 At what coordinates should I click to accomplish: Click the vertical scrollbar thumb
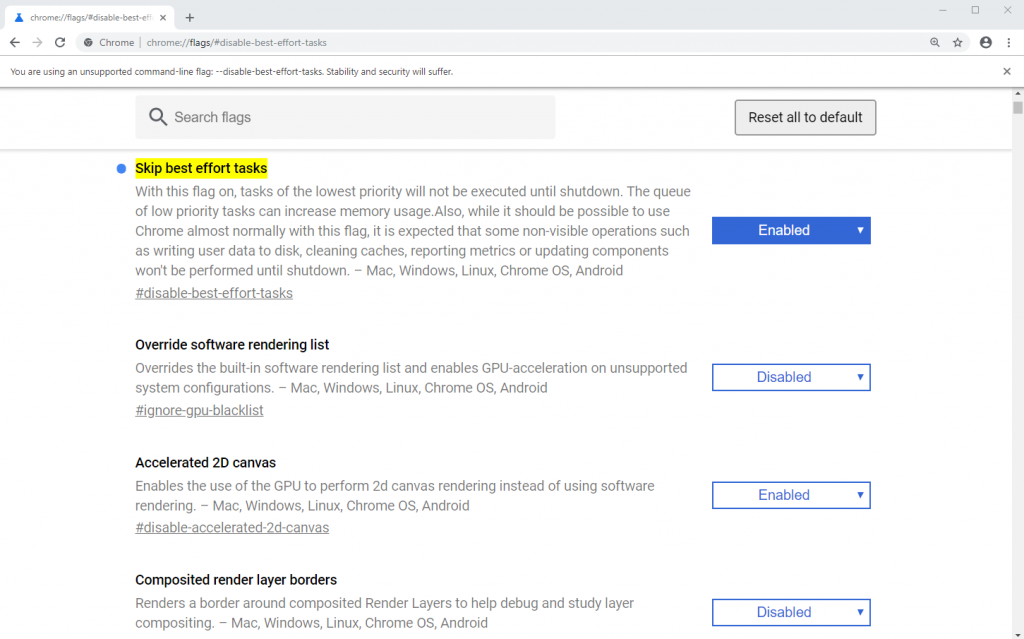[1017, 107]
